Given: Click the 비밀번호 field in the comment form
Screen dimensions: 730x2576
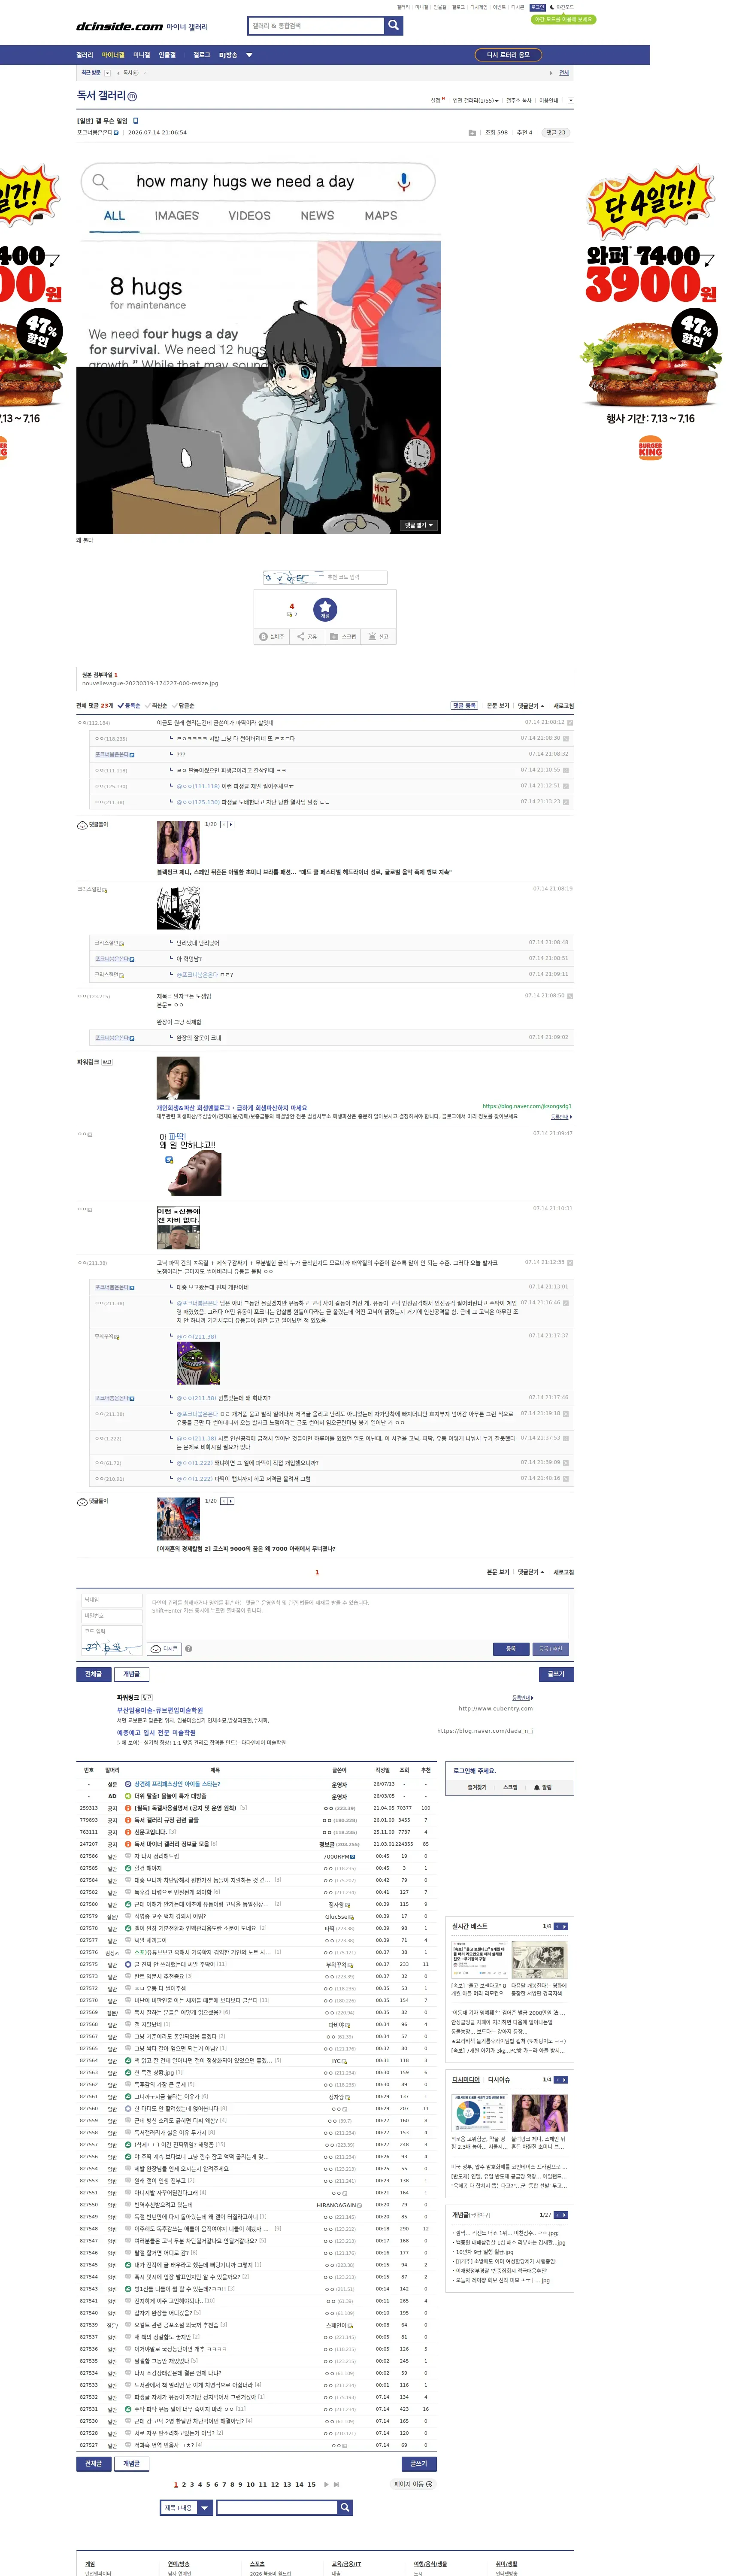Looking at the screenshot, I should pyautogui.click(x=112, y=1616).
